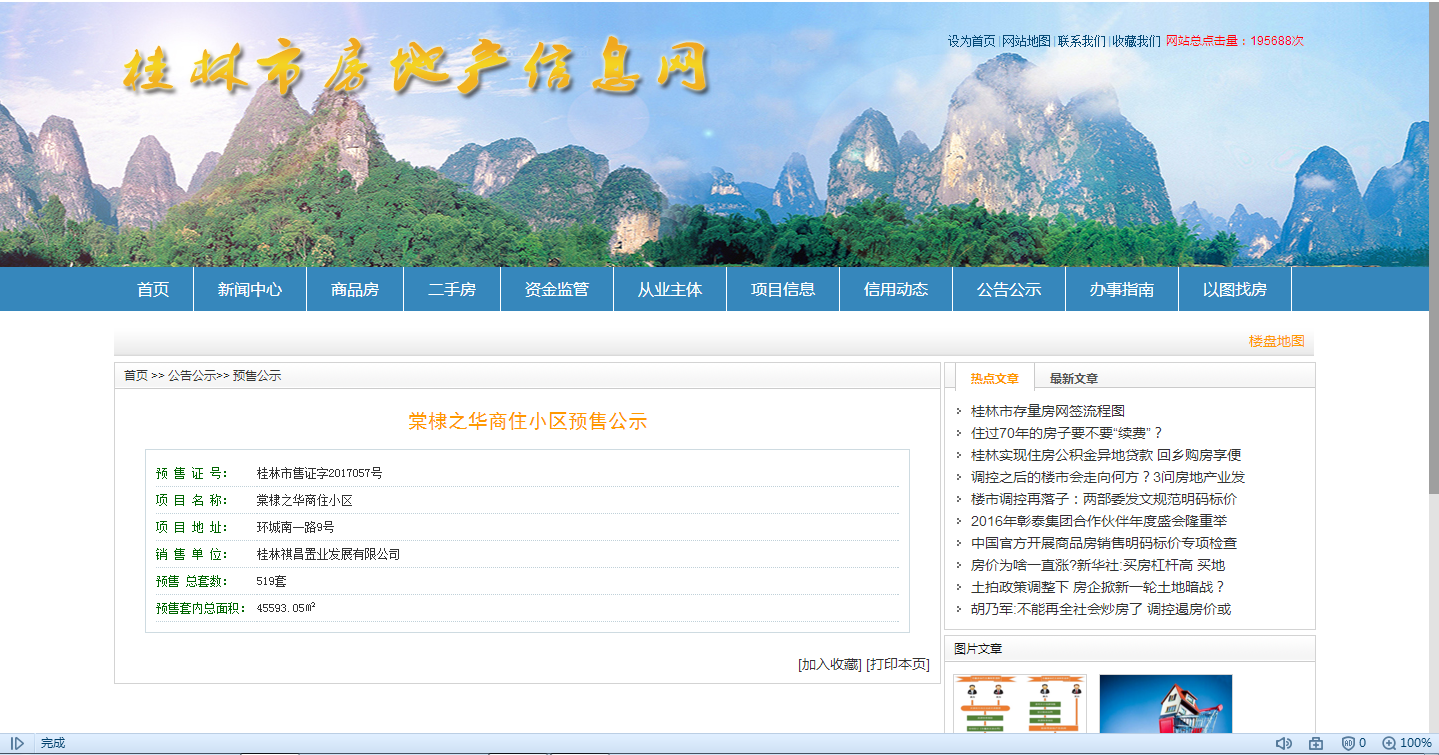
Task: Open the 楼盘地图 link
Action: 1276,341
